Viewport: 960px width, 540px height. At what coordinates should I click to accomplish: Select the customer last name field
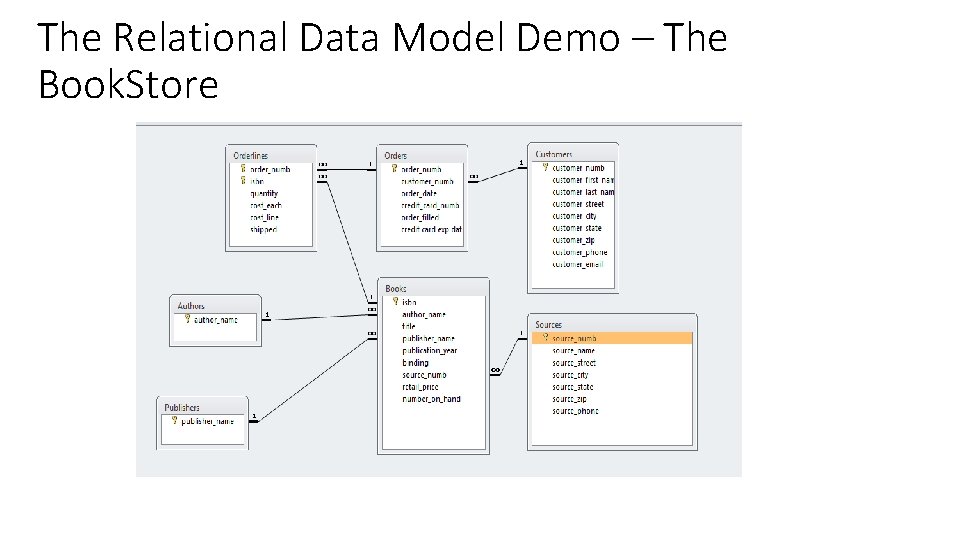pos(583,192)
